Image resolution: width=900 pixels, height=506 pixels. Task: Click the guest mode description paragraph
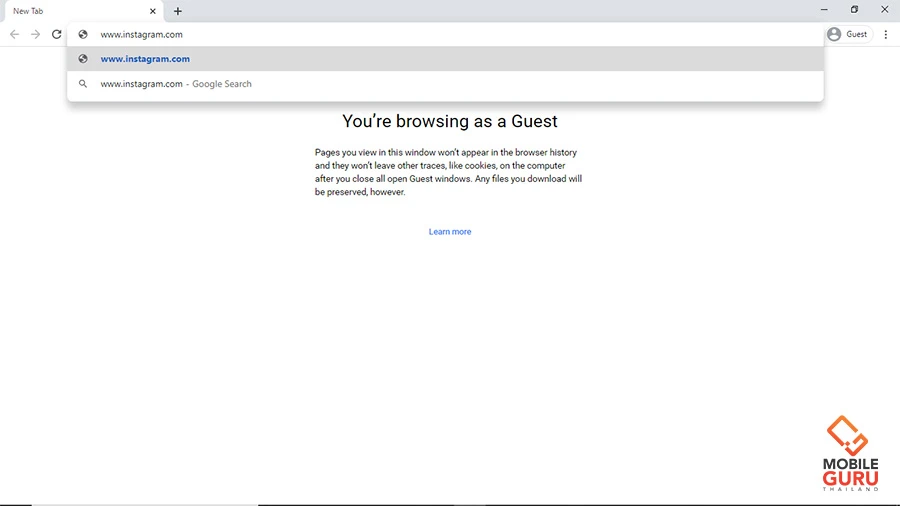(x=448, y=172)
